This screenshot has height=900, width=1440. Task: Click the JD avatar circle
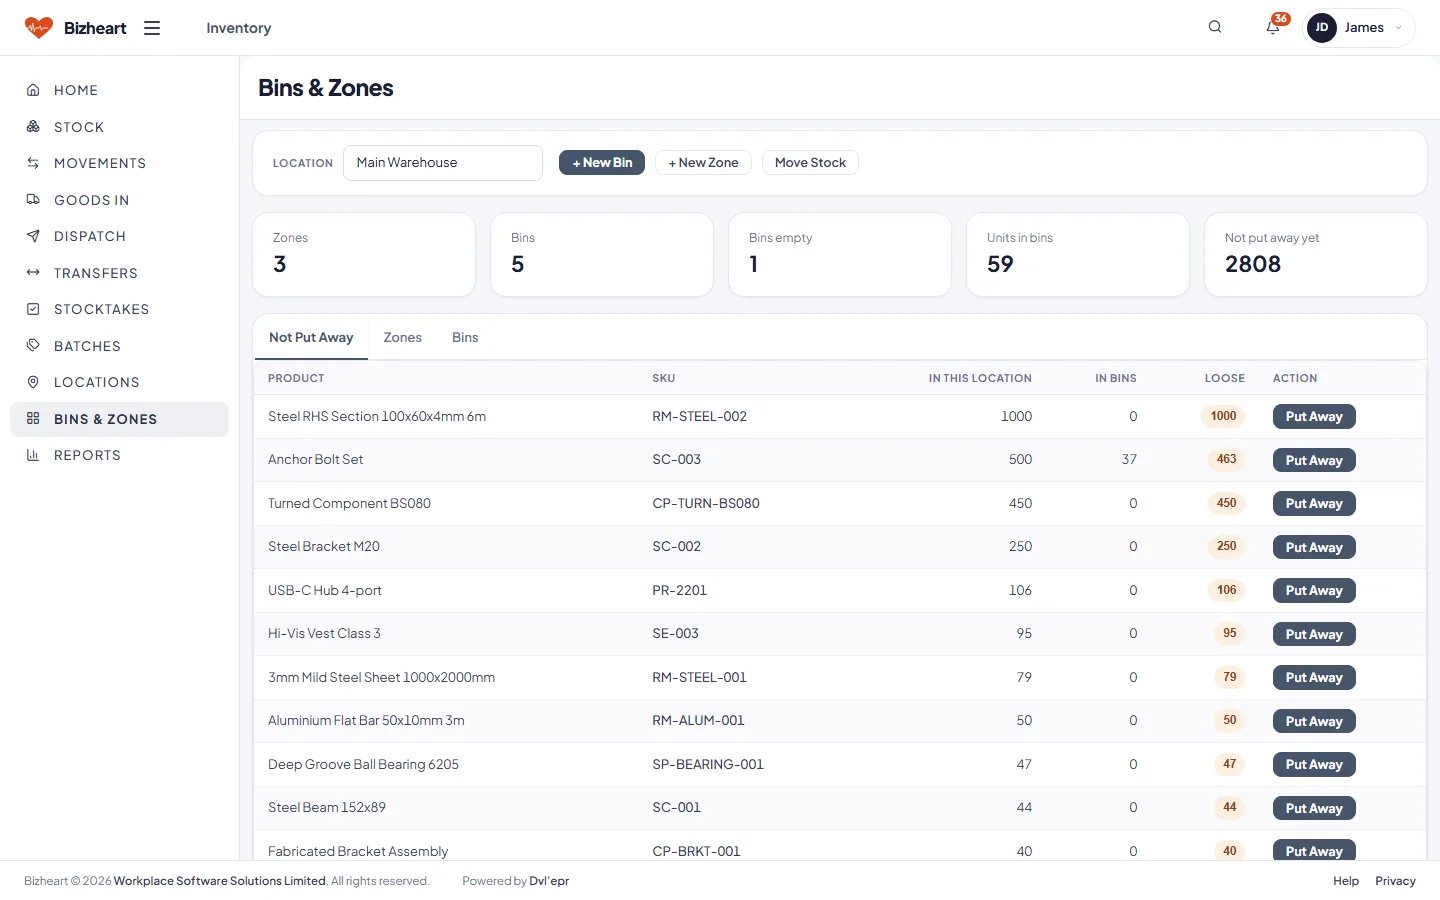click(1322, 28)
